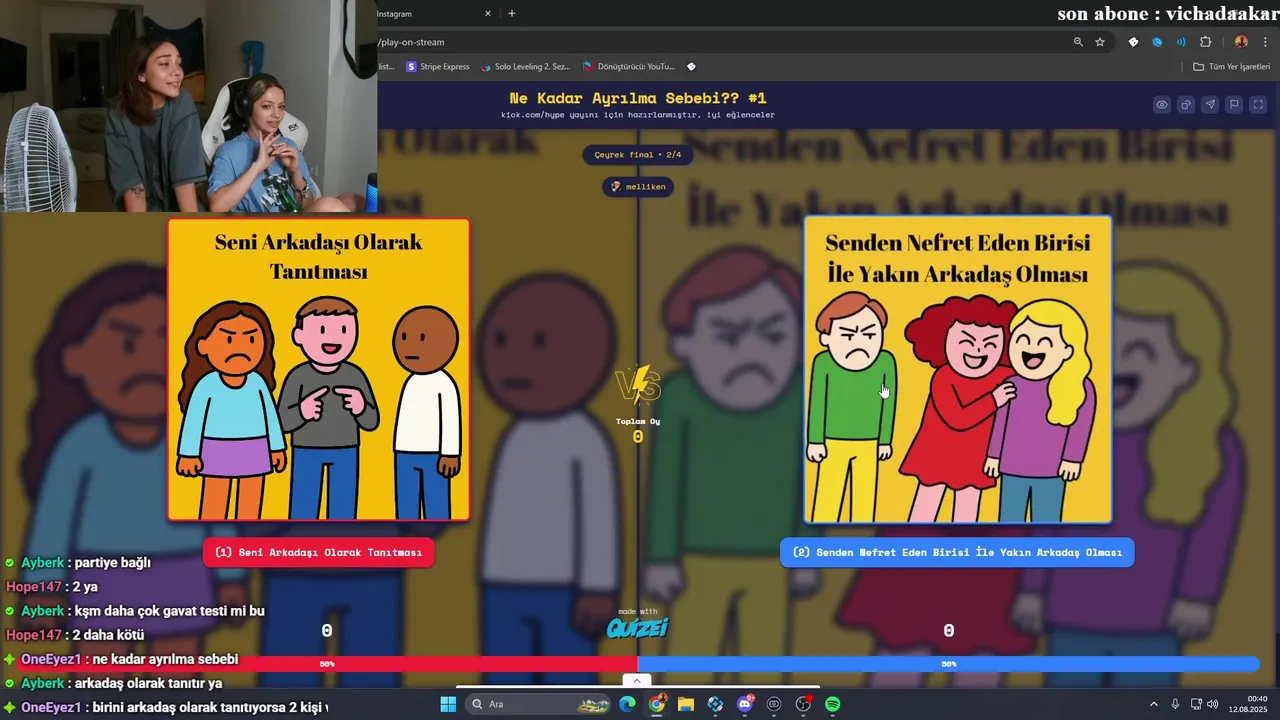Open the Extensions puzzle-piece menu
The image size is (1280, 720).
pyautogui.click(x=1205, y=42)
